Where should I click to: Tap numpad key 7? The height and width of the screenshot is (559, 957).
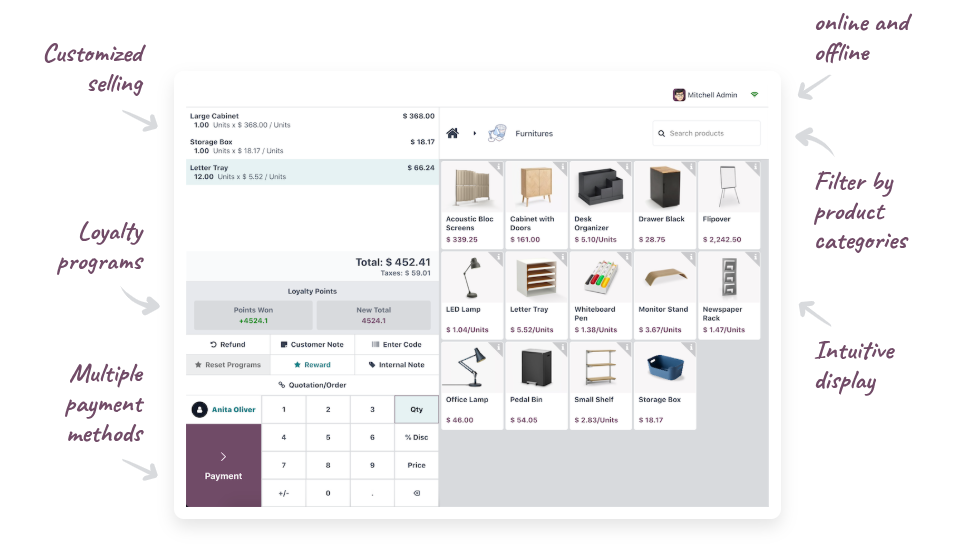click(x=284, y=465)
